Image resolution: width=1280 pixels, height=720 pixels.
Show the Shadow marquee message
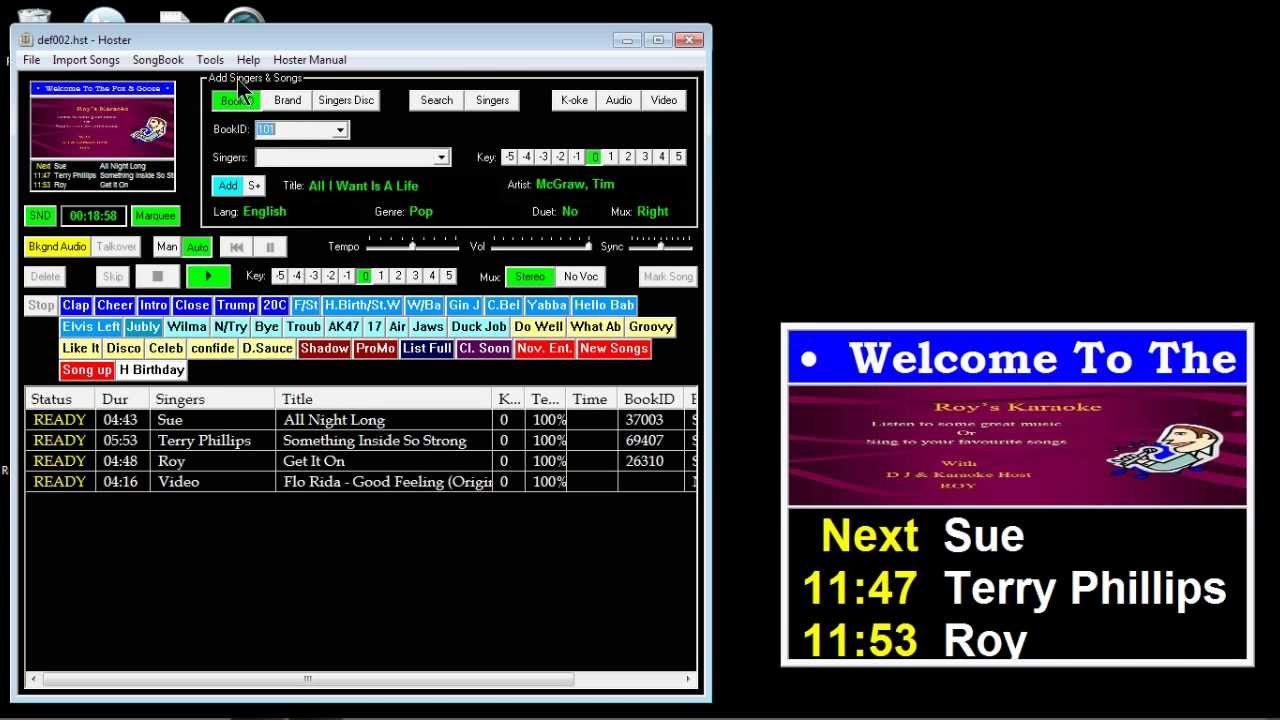click(x=324, y=349)
